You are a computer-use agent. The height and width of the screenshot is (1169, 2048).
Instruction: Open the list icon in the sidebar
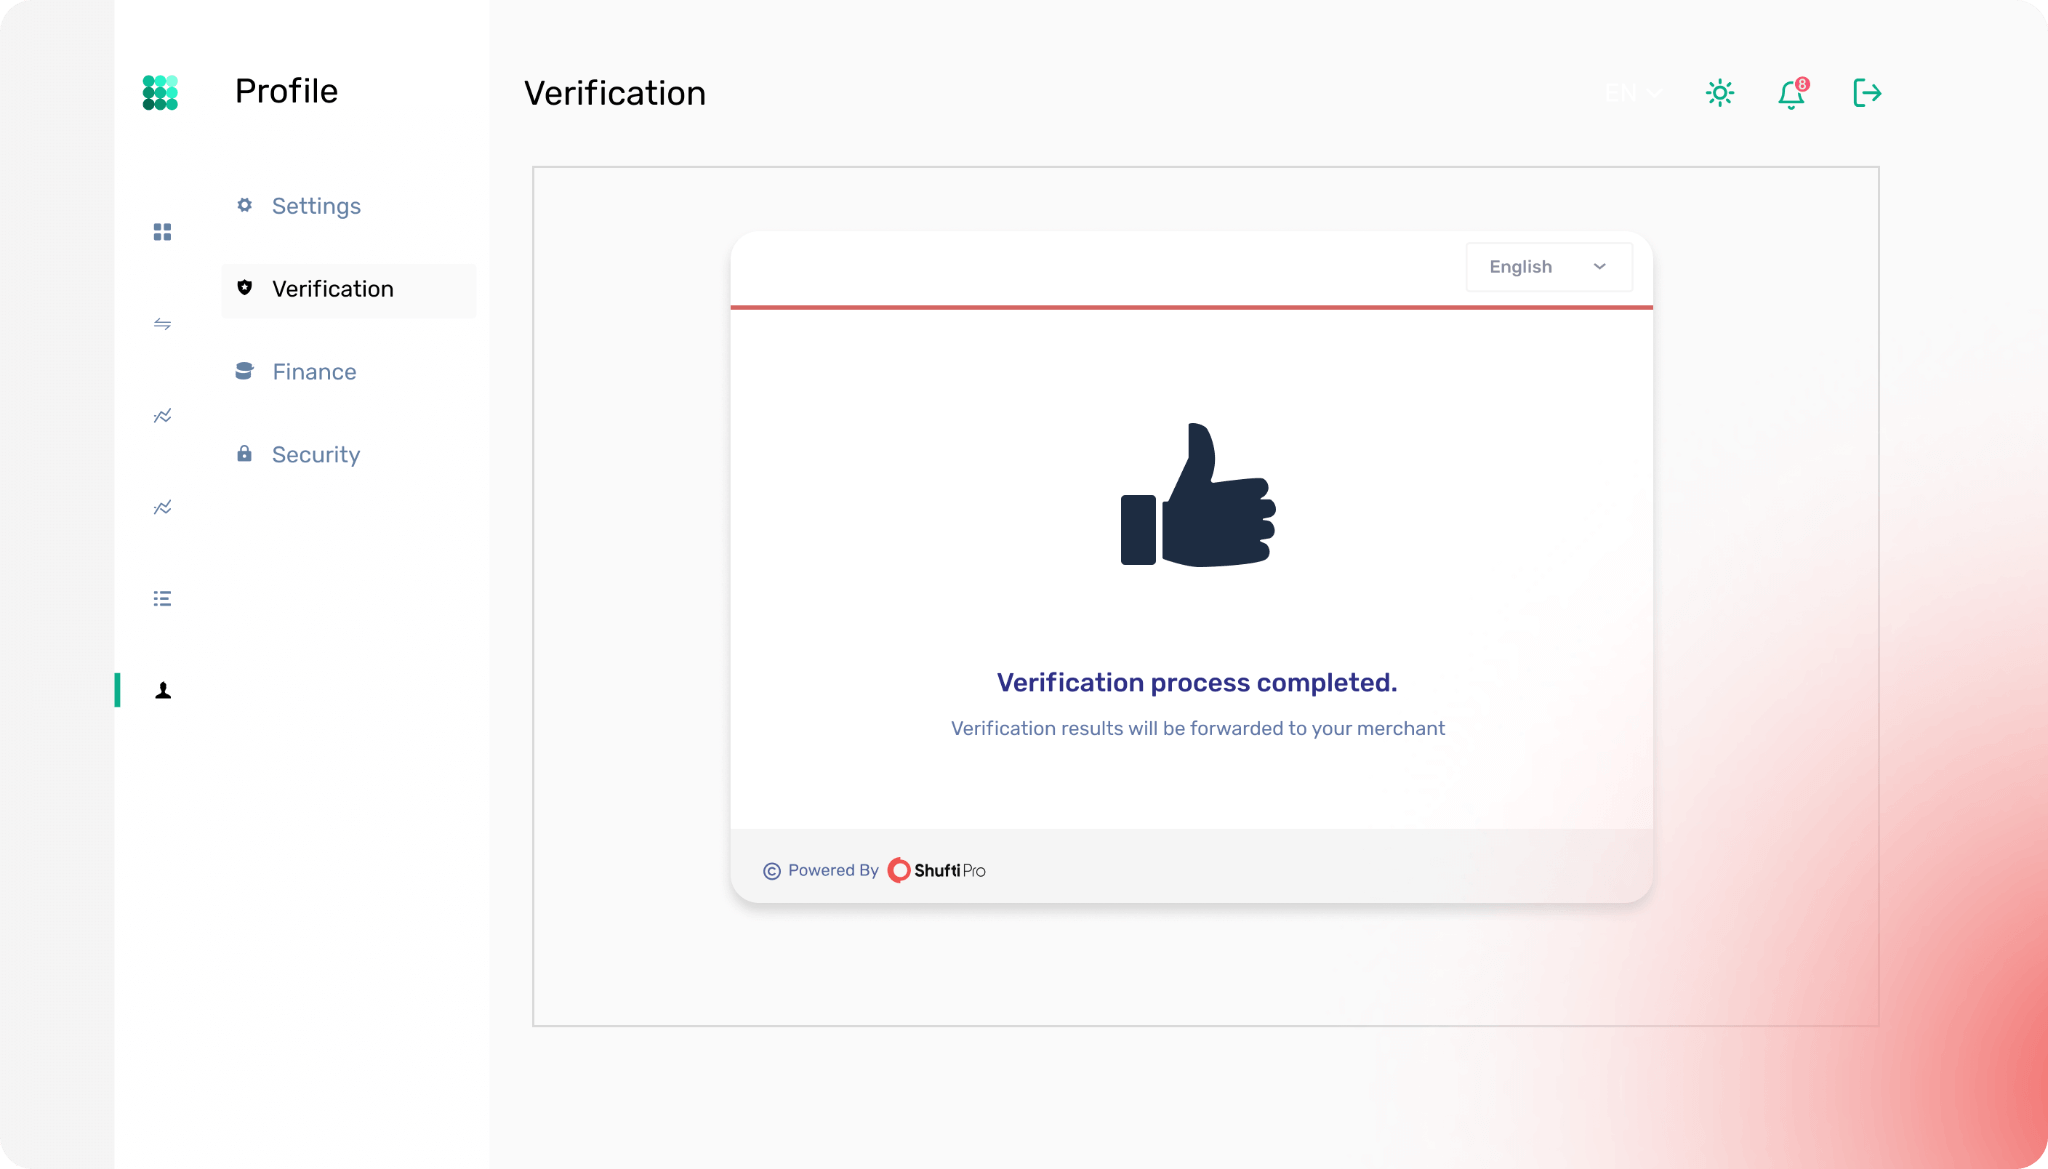[162, 599]
